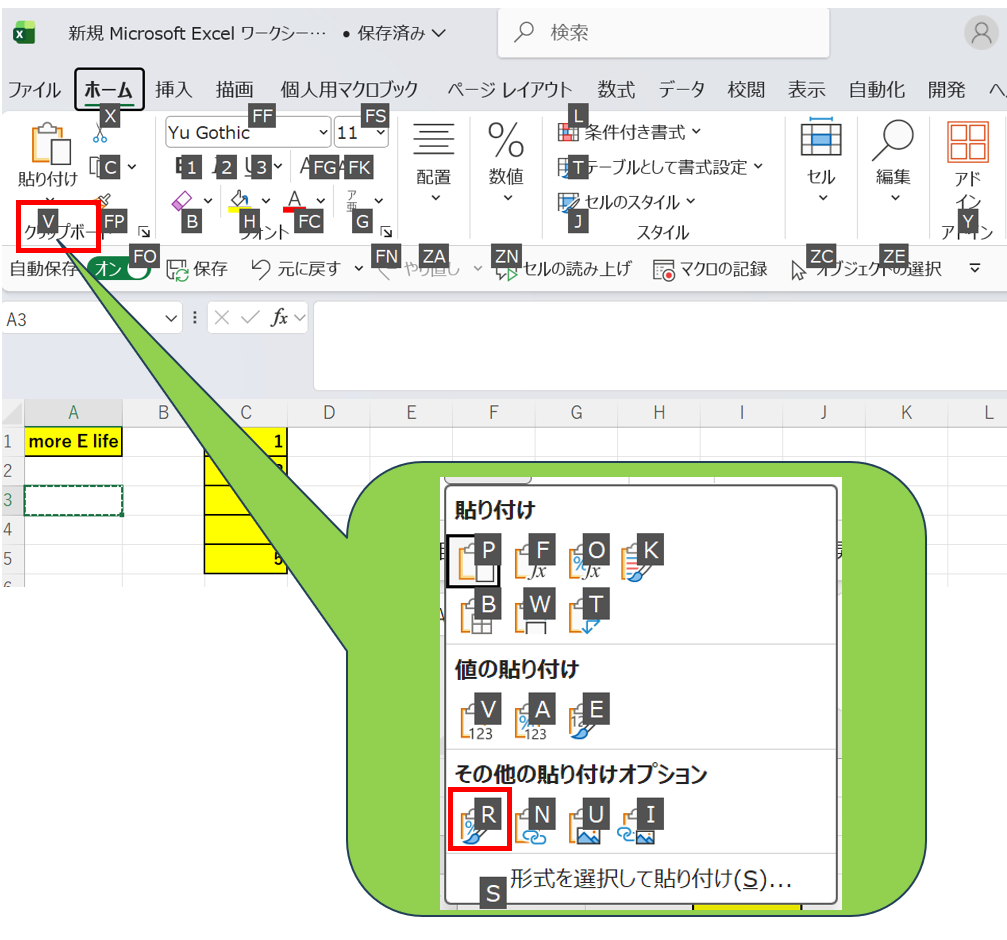Expand the Name Box A3 dropdown

pos(172,319)
